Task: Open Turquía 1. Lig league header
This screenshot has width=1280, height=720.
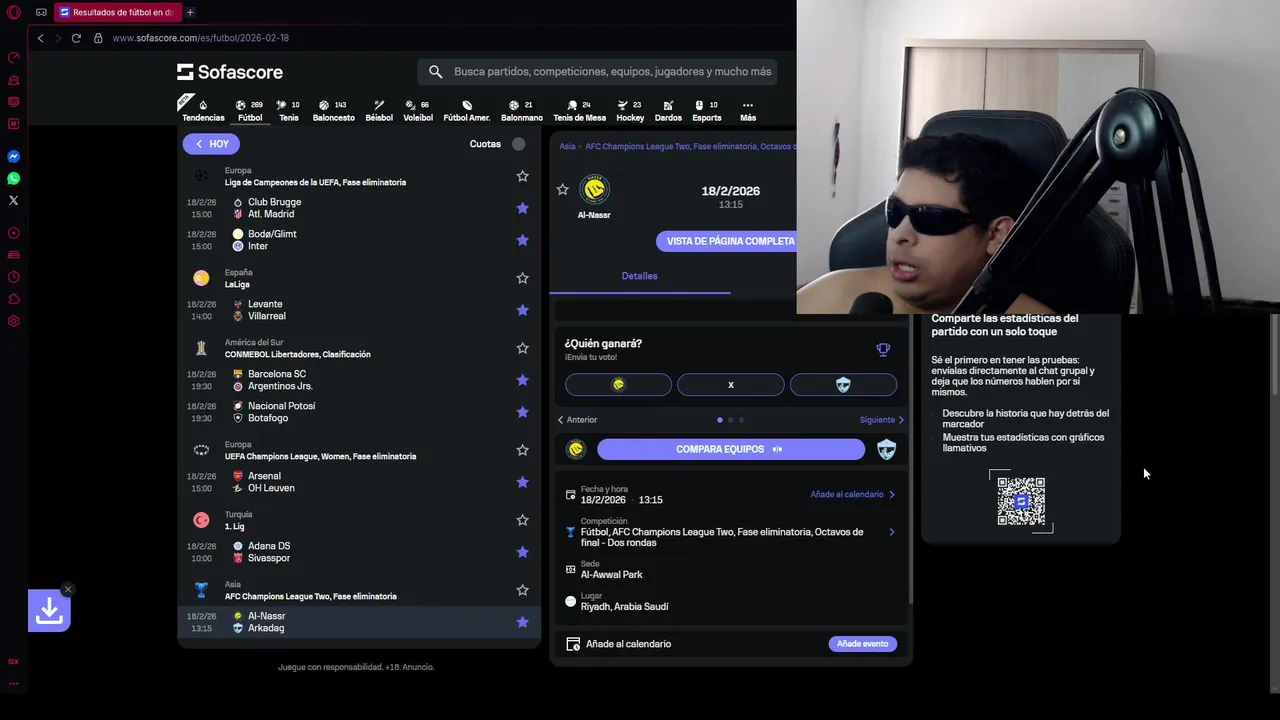Action: [234, 526]
